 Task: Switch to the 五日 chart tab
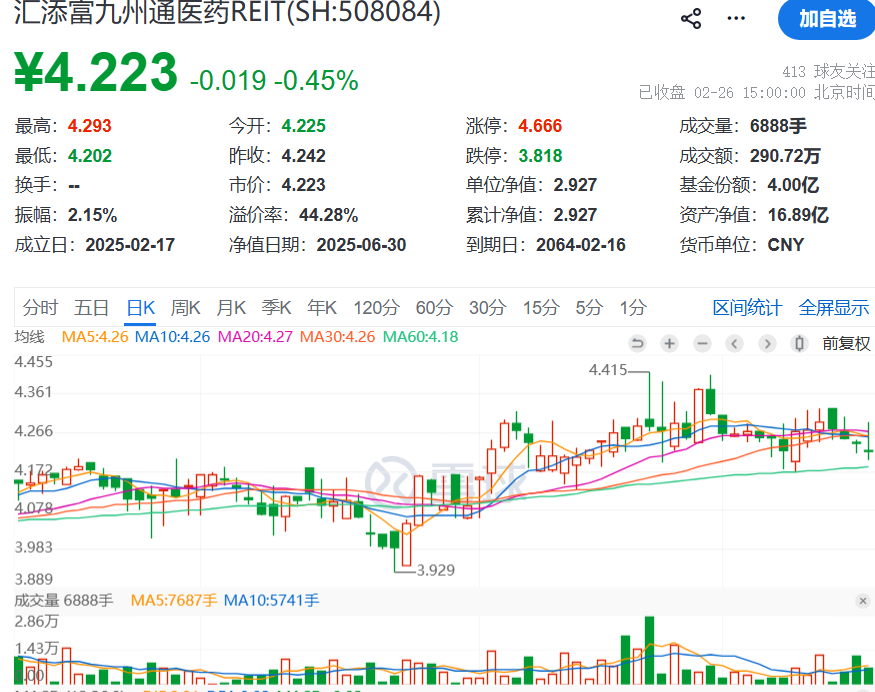pyautogui.click(x=92, y=307)
